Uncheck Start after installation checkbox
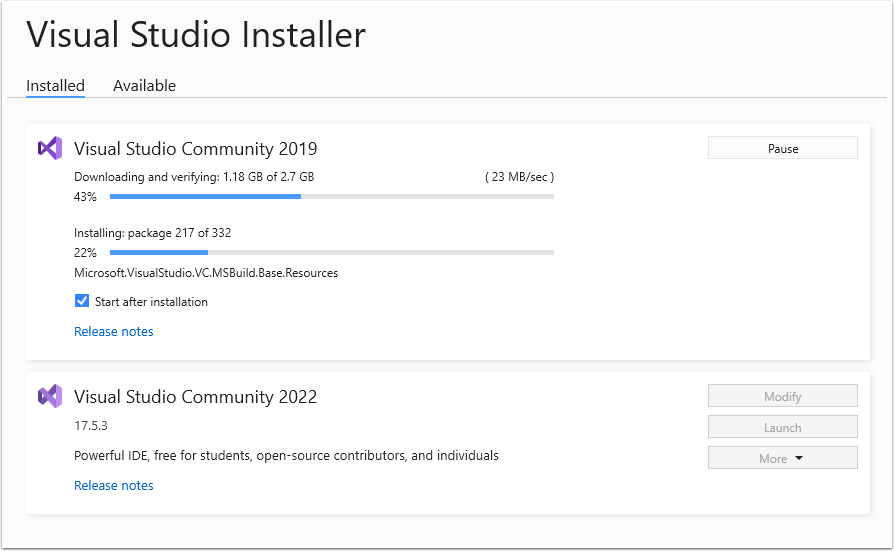The height and width of the screenshot is (551, 894). coord(82,301)
